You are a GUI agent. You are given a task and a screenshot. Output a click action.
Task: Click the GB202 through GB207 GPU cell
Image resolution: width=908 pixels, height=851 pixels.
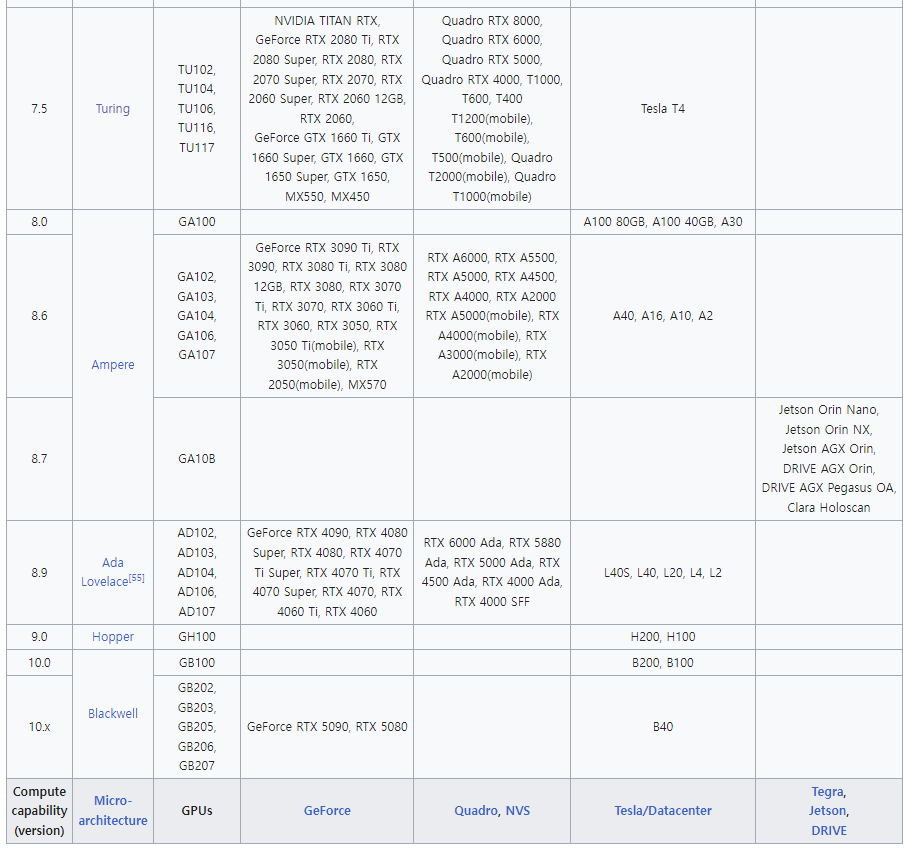click(x=197, y=727)
